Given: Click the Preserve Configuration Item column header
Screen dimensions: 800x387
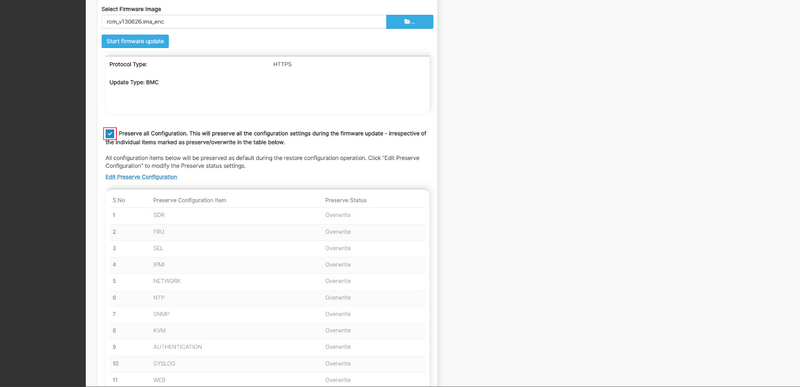Looking at the screenshot, I should pyautogui.click(x=190, y=200).
